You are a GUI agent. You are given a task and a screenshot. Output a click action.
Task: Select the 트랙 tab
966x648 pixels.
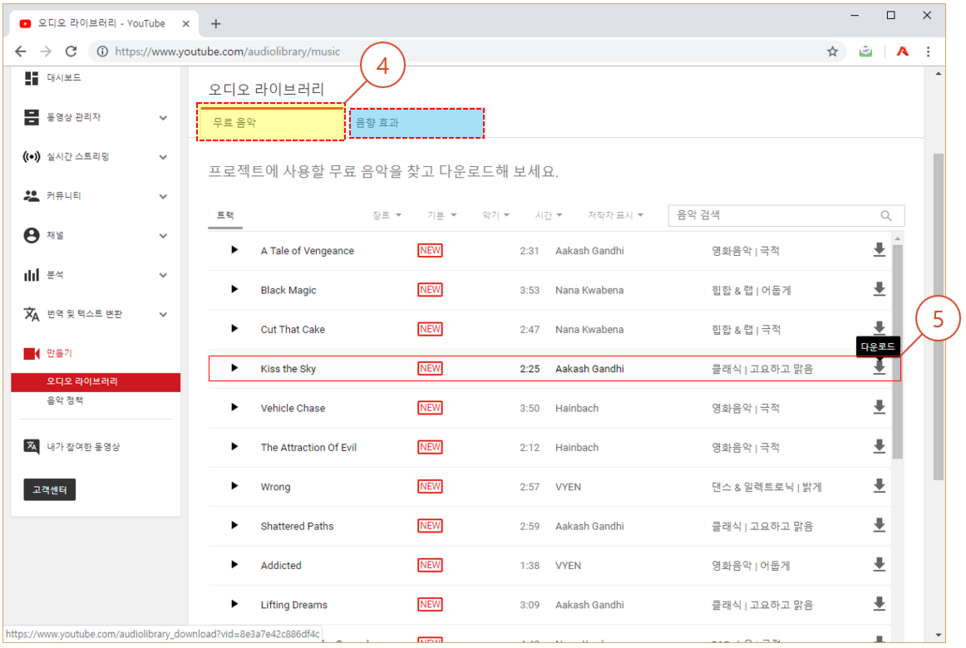(225, 216)
